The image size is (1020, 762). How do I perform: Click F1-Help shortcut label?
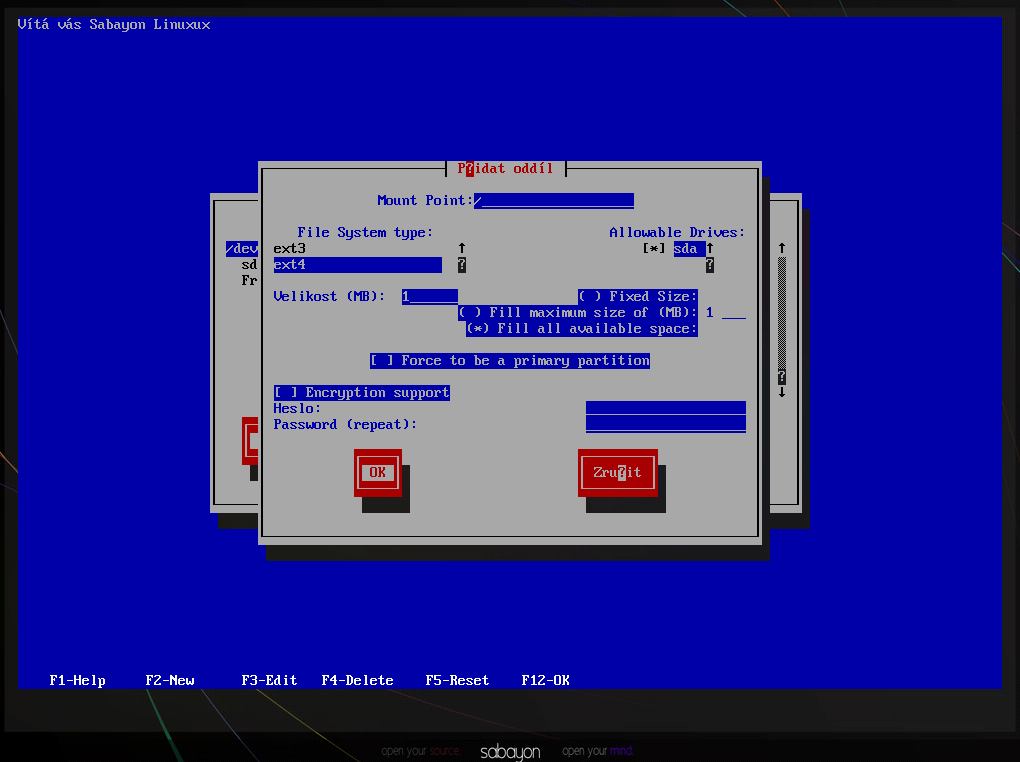[x=77, y=680]
